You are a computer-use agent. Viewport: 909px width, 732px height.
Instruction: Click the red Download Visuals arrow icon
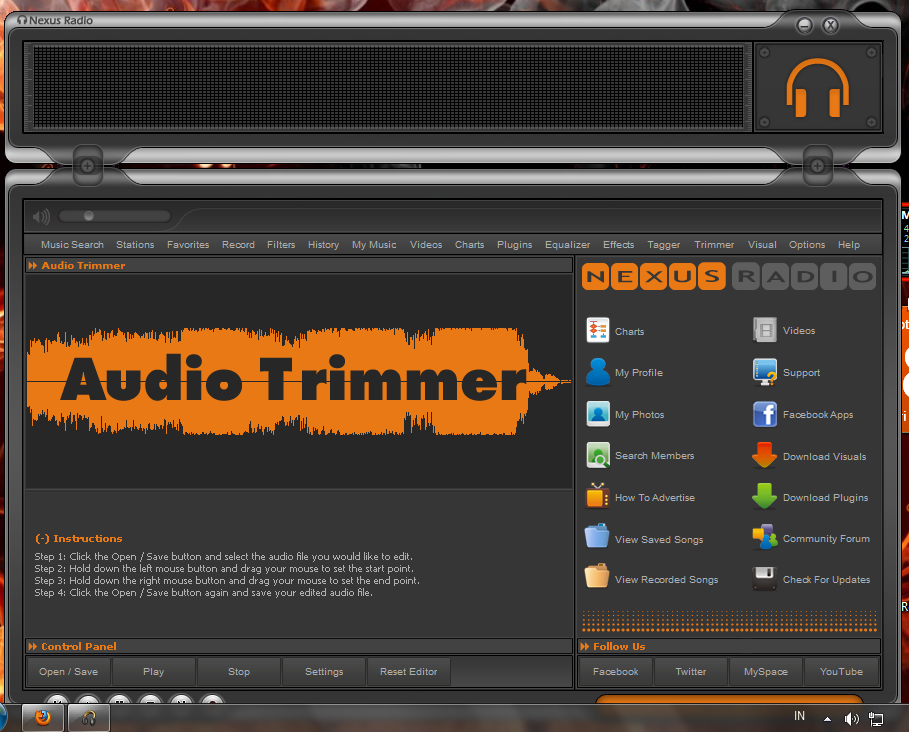click(x=765, y=455)
